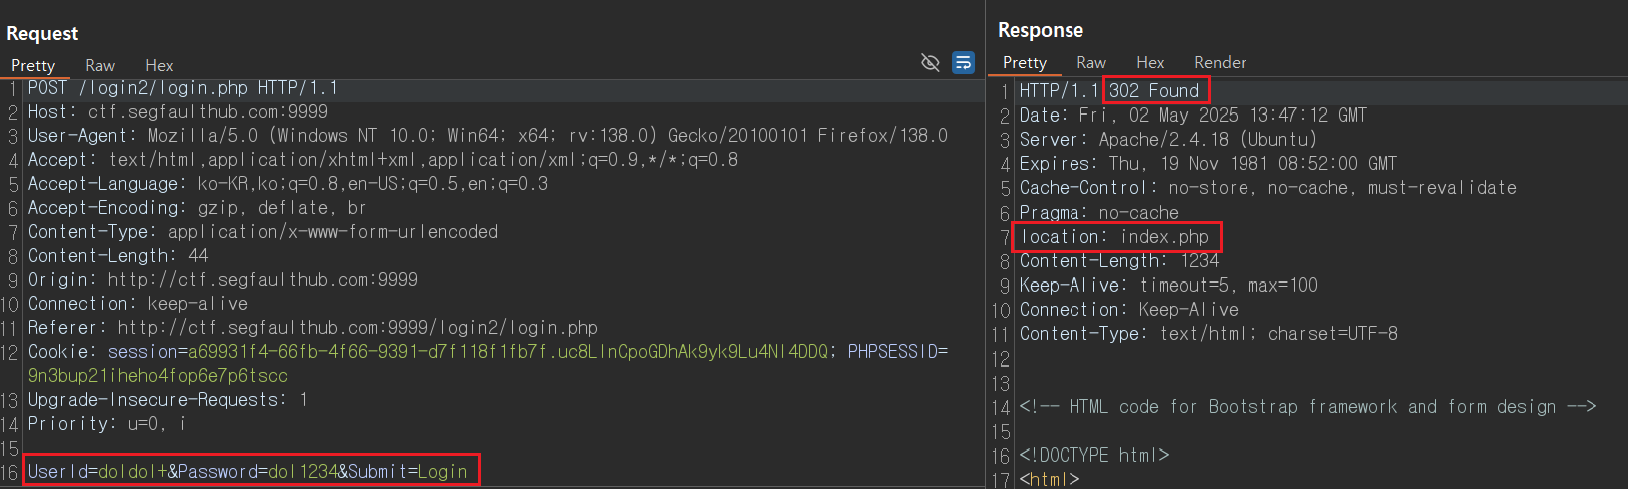Image resolution: width=1628 pixels, height=489 pixels.
Task: Click the UserId and Password body line
Action: coord(248,471)
